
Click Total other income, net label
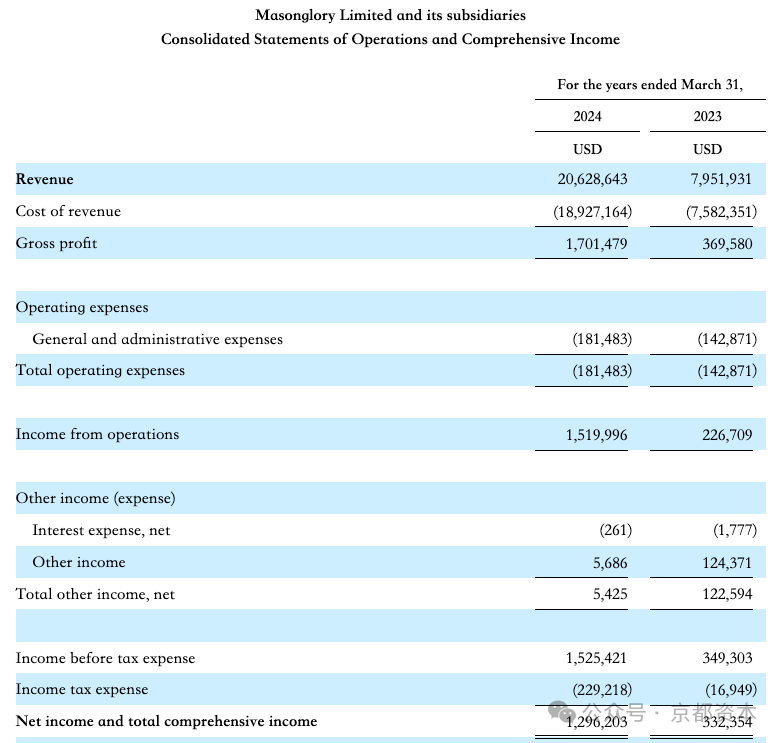coord(95,594)
